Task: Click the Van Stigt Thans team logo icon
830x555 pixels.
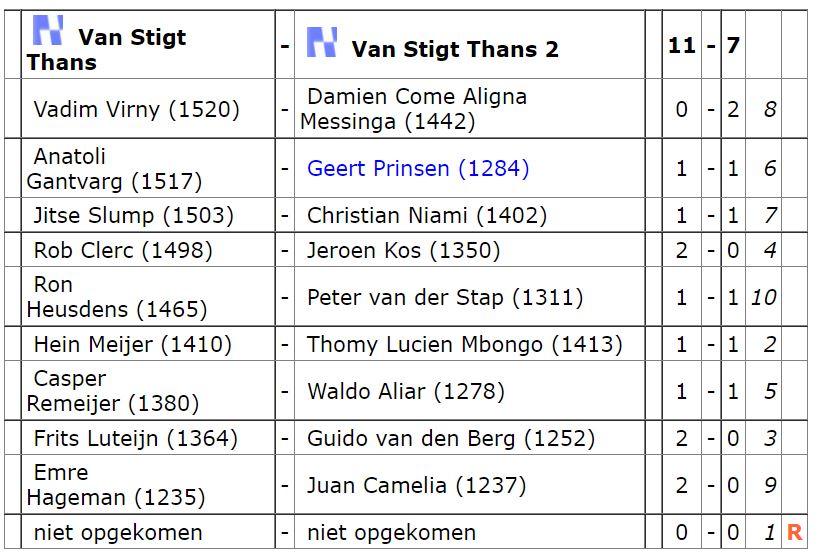Action: [x=48, y=30]
